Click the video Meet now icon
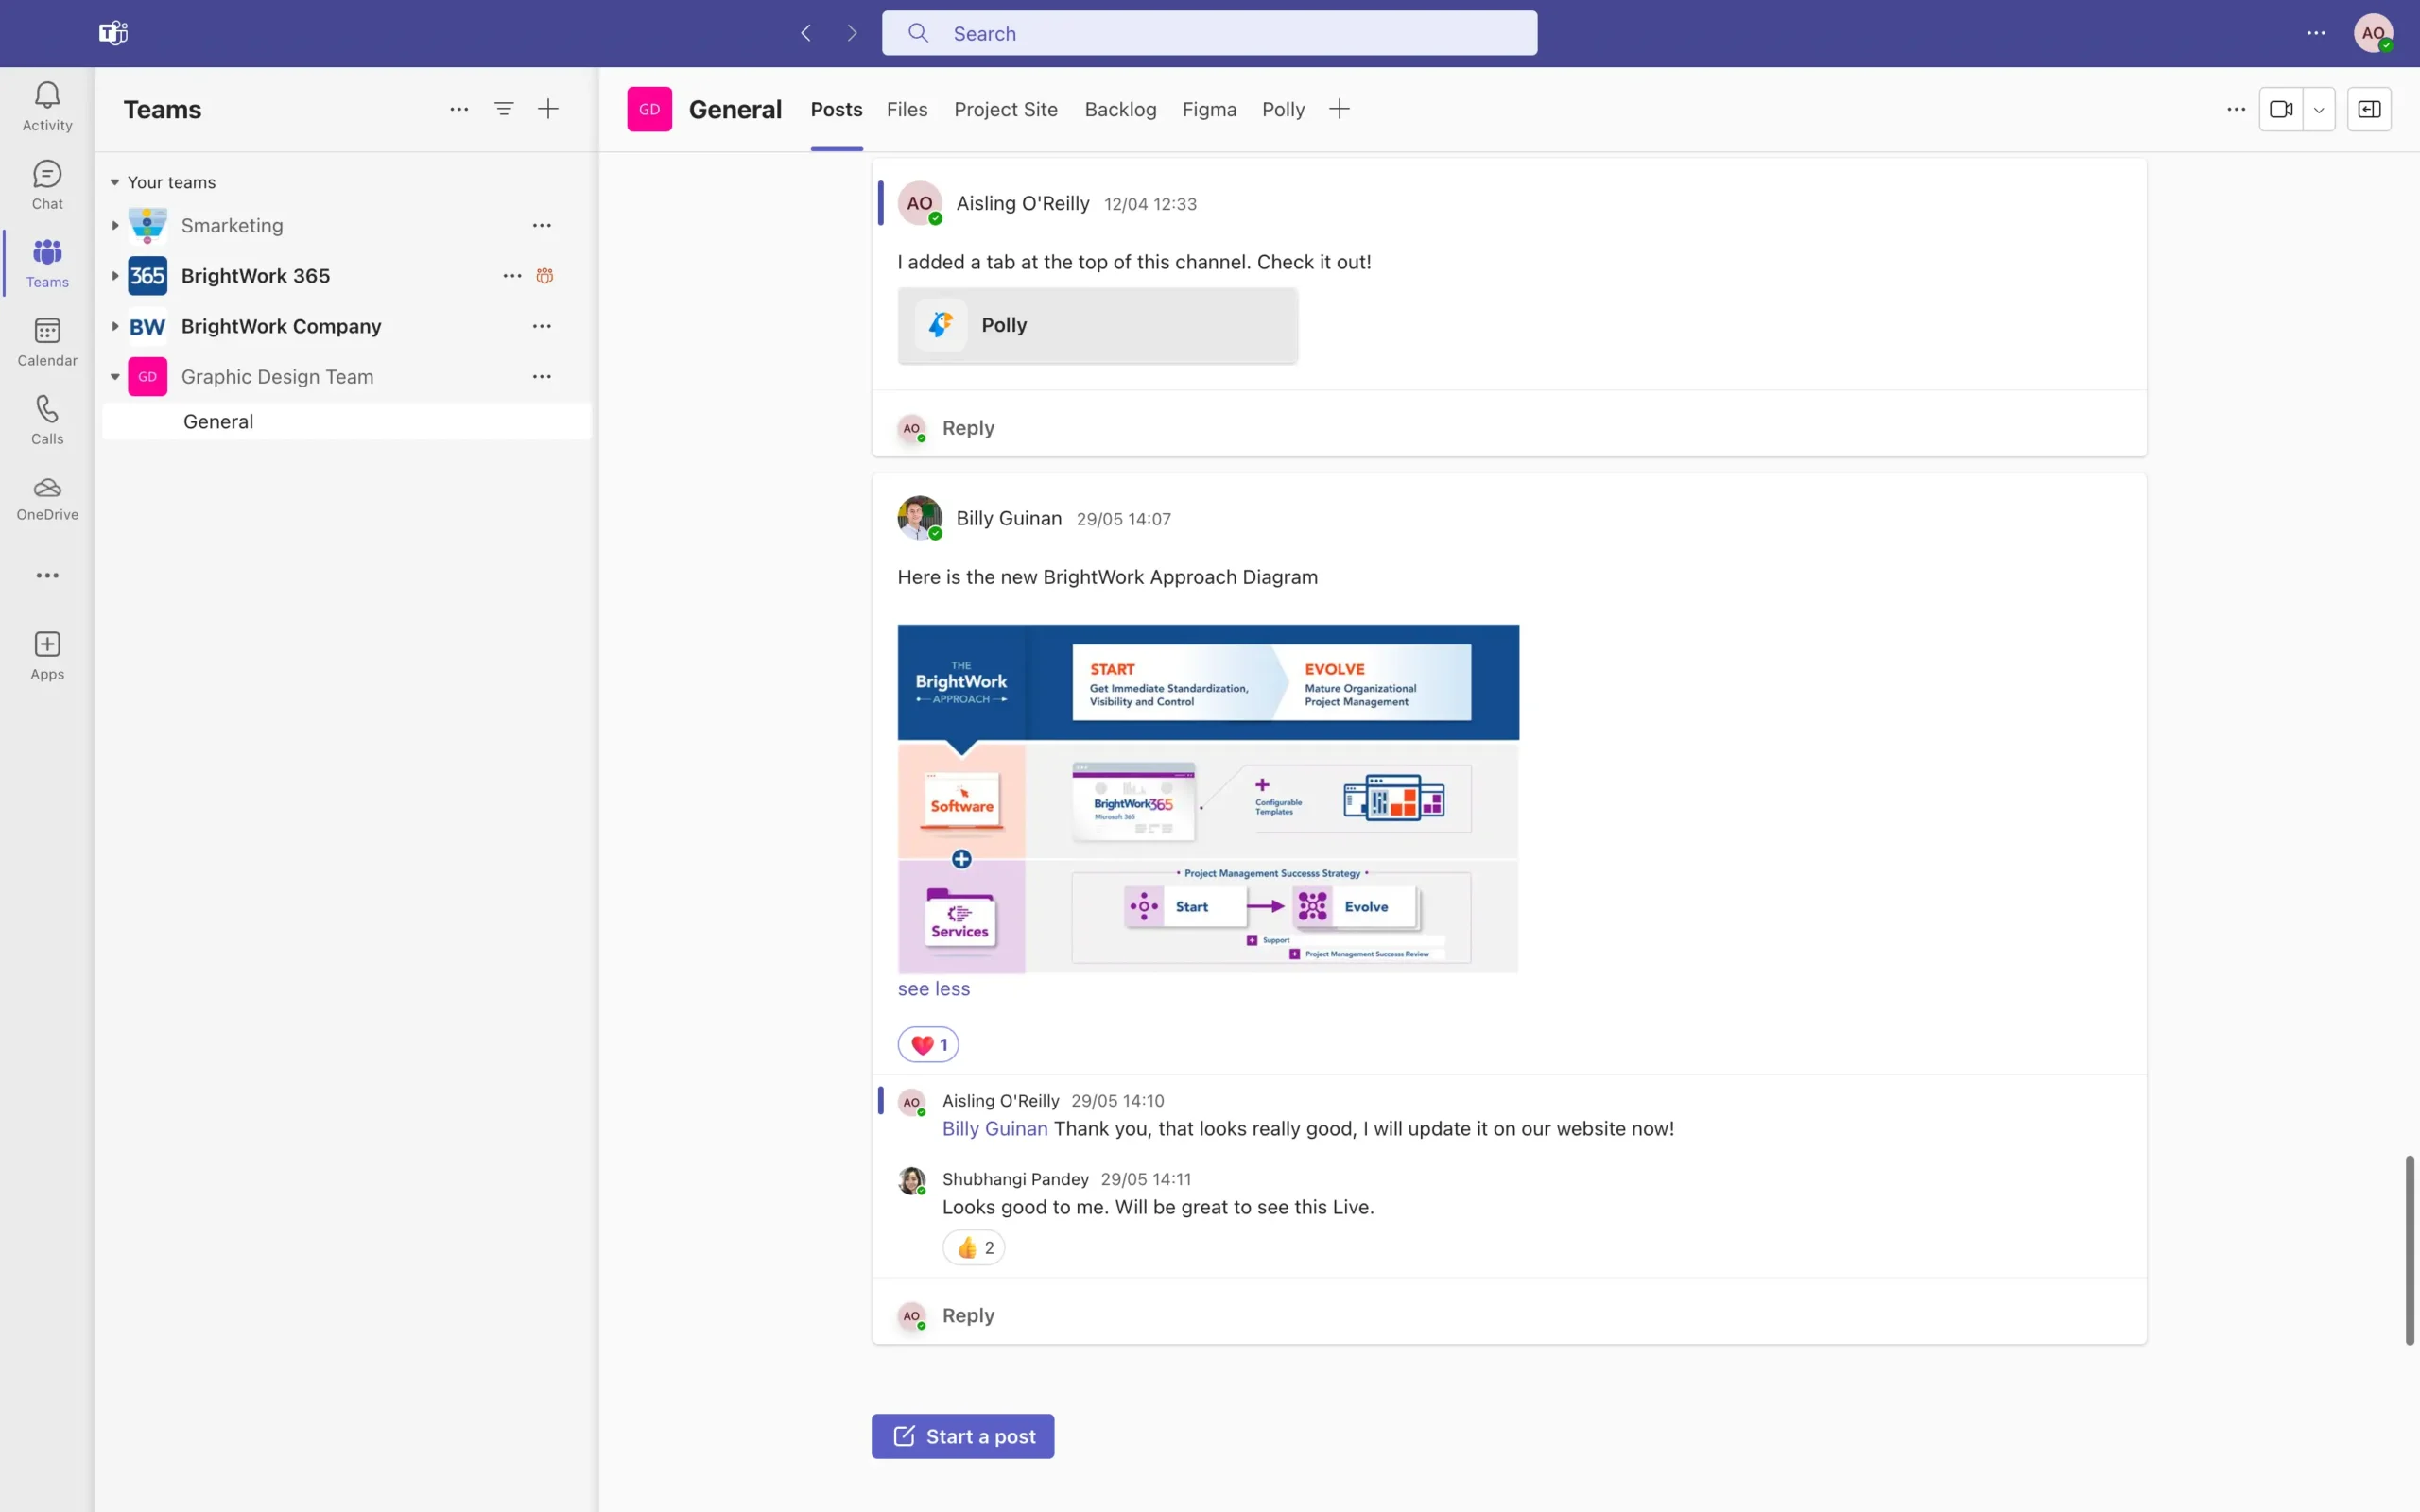This screenshot has height=1512, width=2420. (2281, 110)
